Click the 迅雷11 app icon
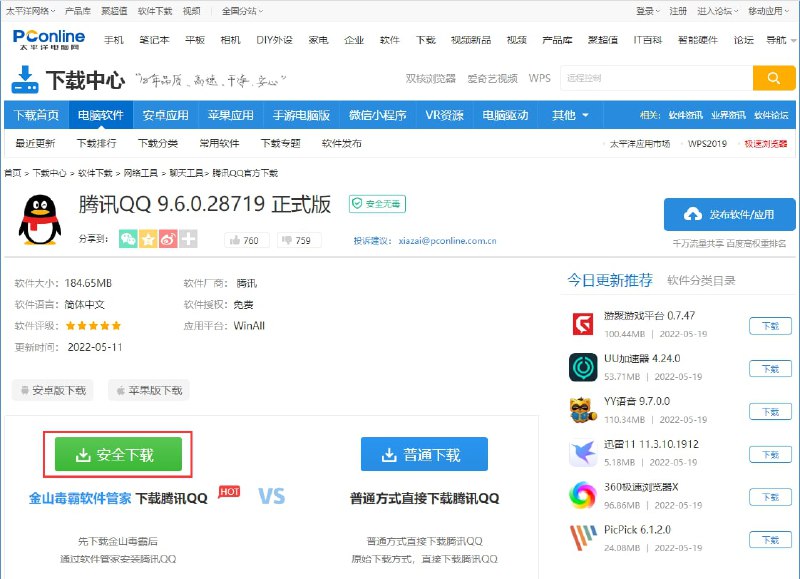 click(x=583, y=452)
